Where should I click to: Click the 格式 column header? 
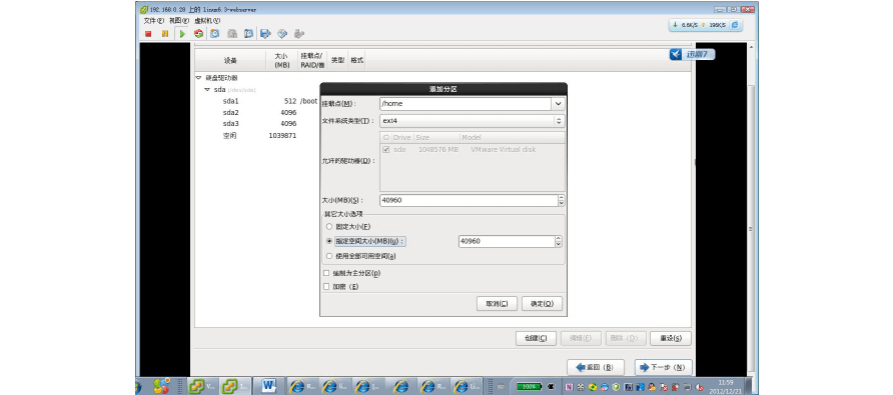click(357, 60)
